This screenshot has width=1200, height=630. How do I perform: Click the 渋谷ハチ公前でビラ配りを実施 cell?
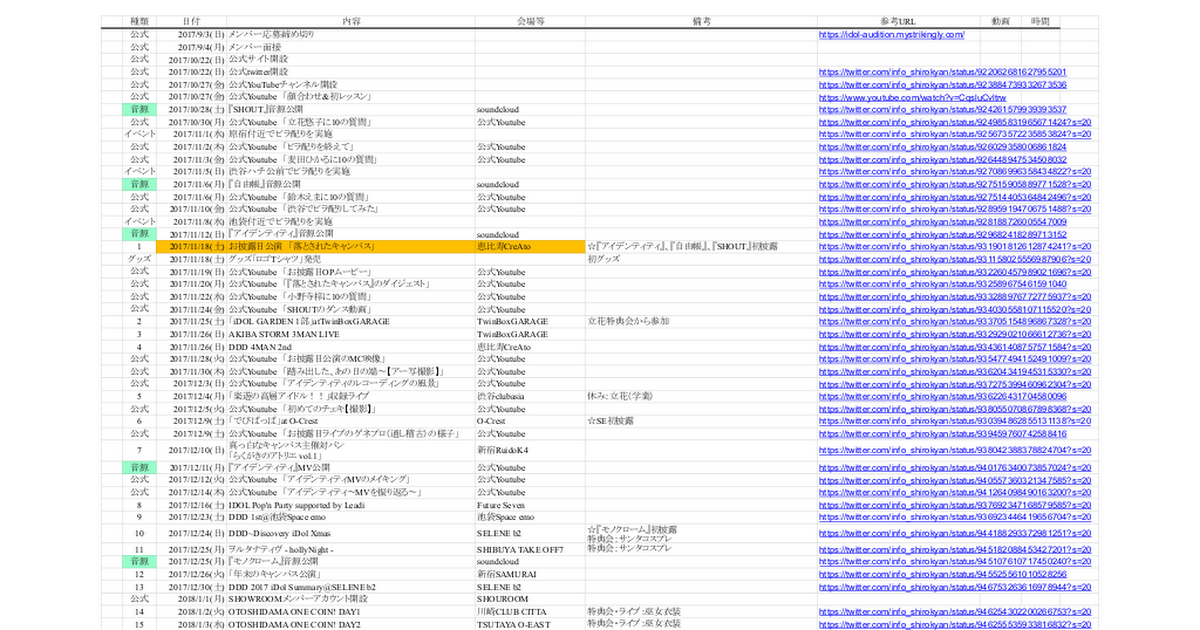click(351, 171)
